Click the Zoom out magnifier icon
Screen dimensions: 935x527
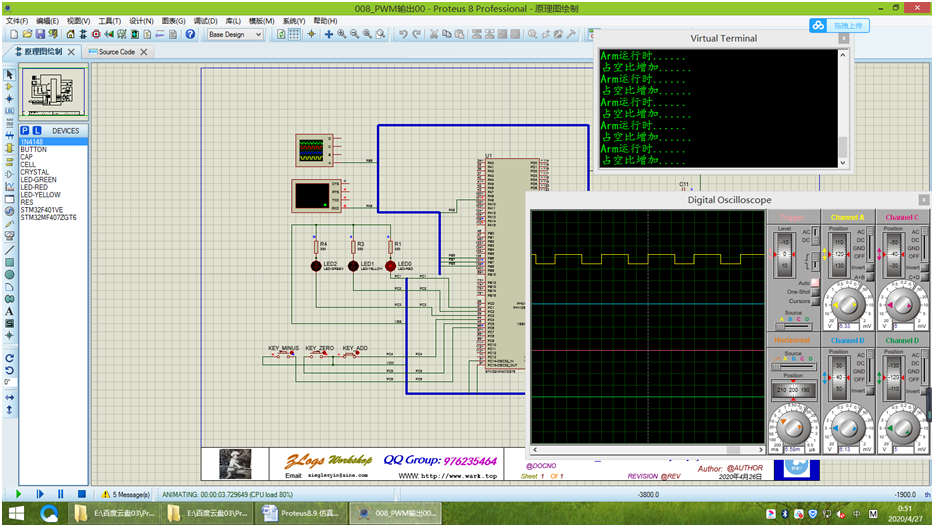click(x=354, y=35)
